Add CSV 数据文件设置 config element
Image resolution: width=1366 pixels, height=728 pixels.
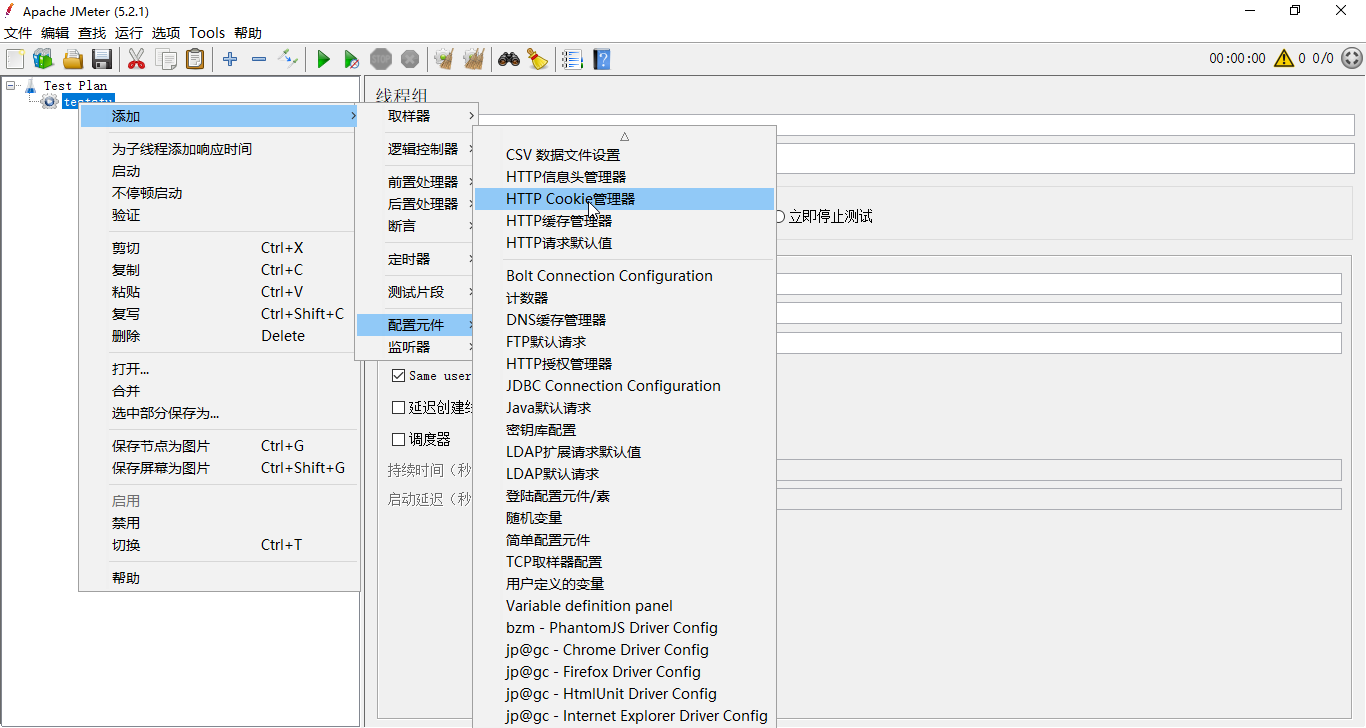[624, 155]
